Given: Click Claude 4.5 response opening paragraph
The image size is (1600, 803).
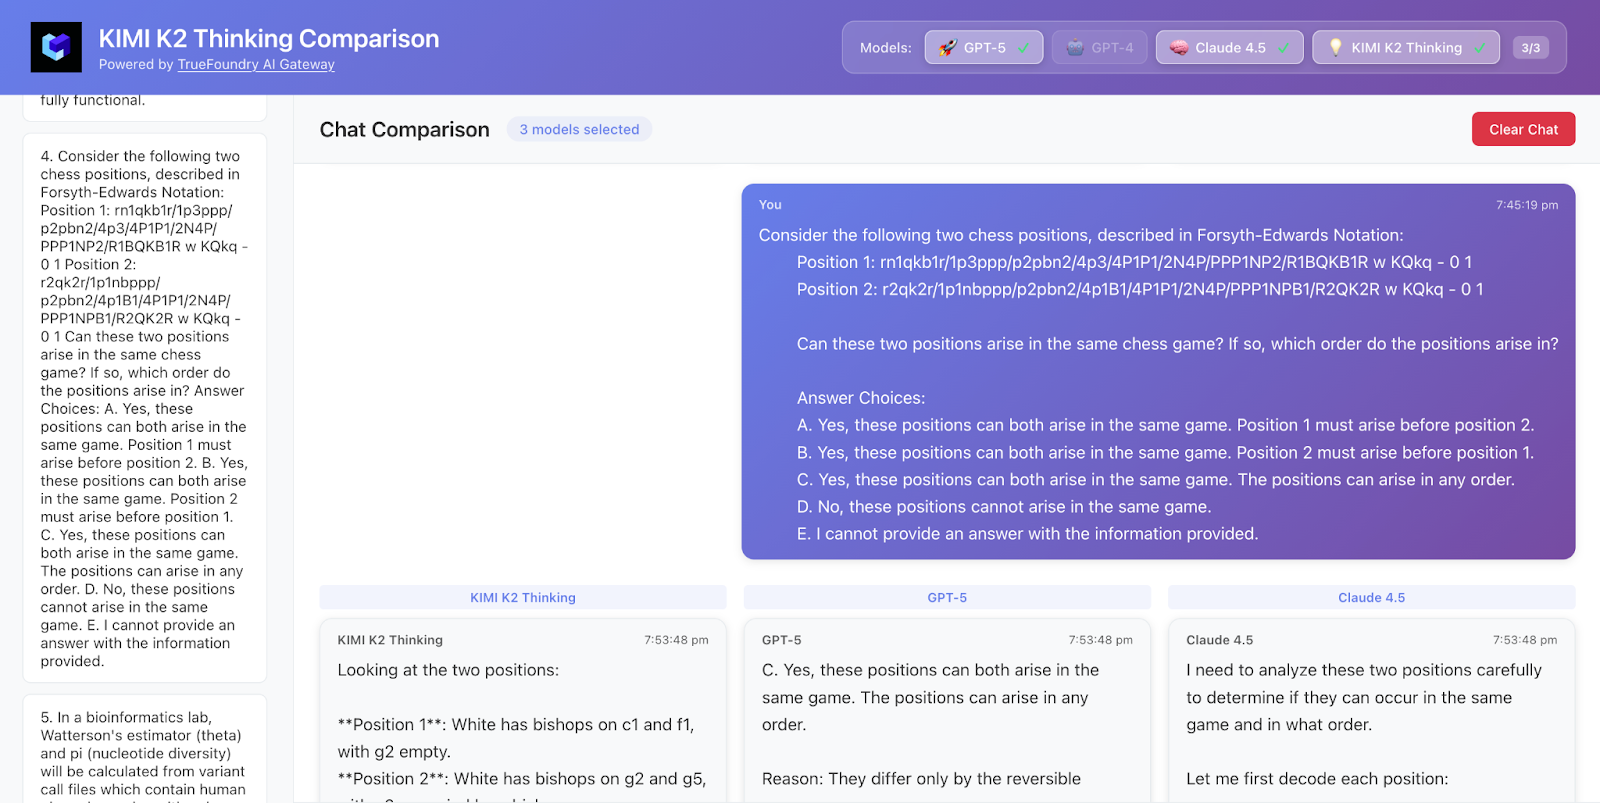Looking at the screenshot, I should [x=1364, y=697].
